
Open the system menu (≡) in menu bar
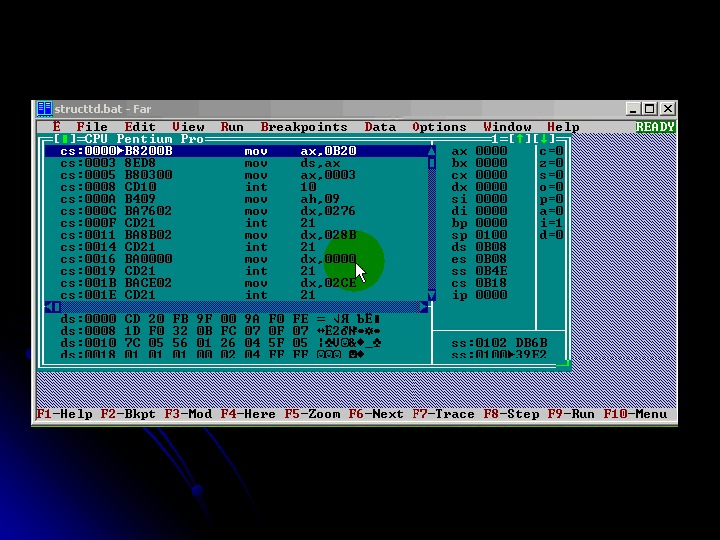click(56, 126)
